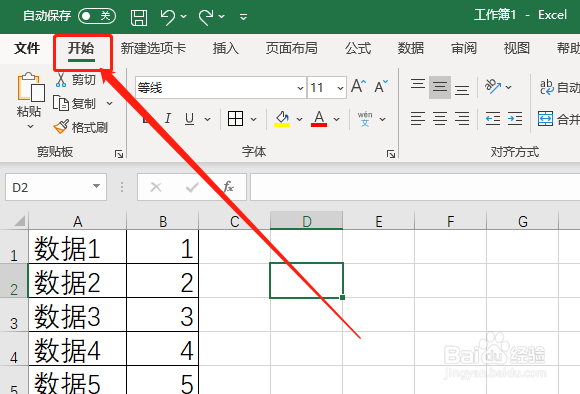The width and height of the screenshot is (580, 394).
Task: Click the 粘贴 paste clipboard icon
Action: (30, 87)
